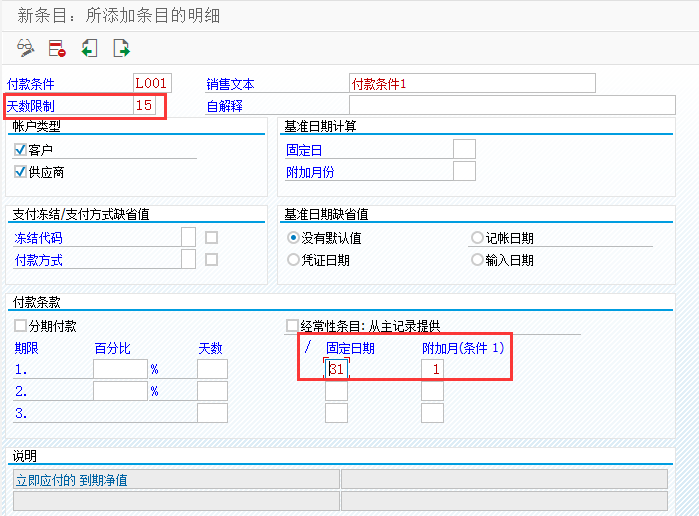699x516 pixels.
Task: Click the 天数限制 field showing 15
Action: pos(144,105)
